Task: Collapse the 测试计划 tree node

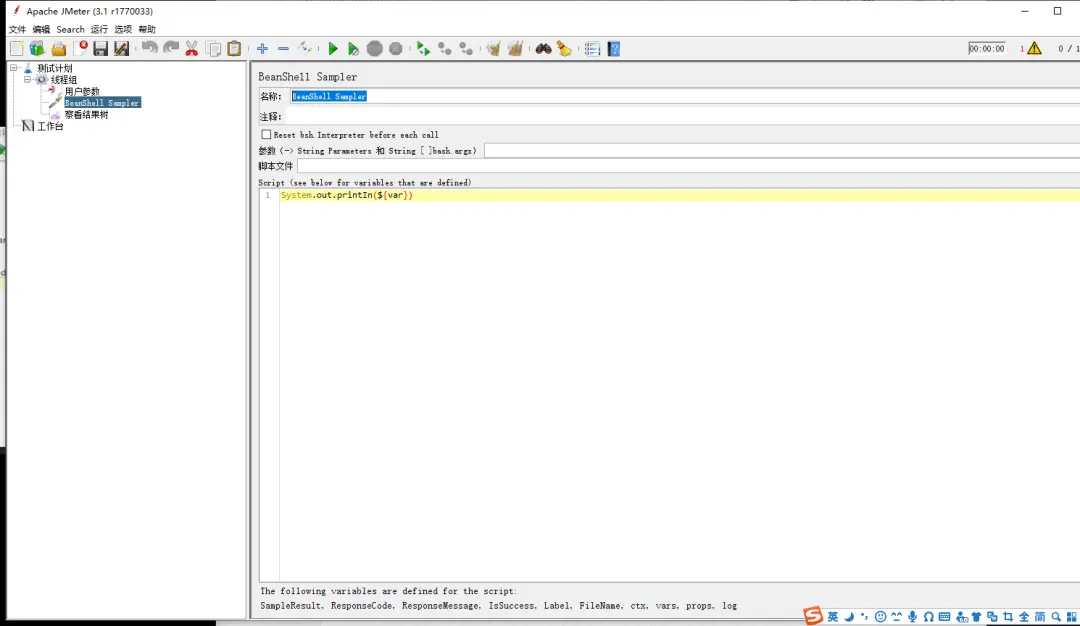Action: (x=13, y=67)
